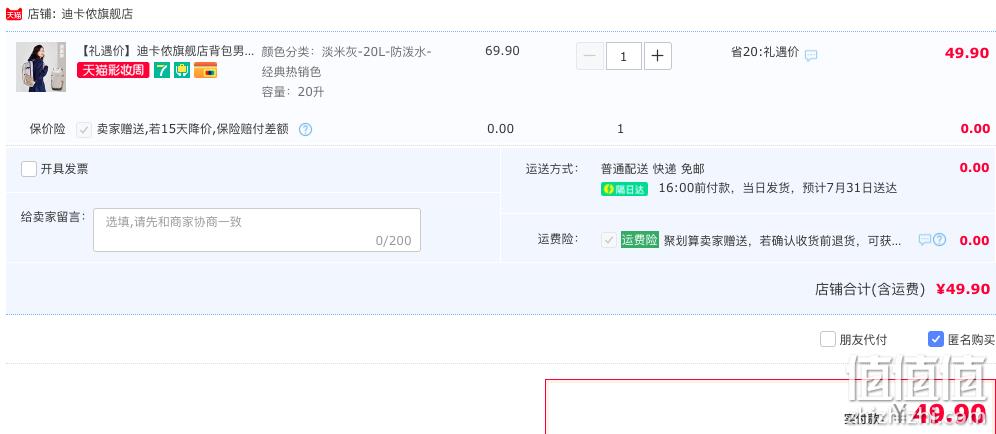
Task: Open the 【礼遇价】迪卡侬旗舰店背包 product title
Action: (168, 51)
